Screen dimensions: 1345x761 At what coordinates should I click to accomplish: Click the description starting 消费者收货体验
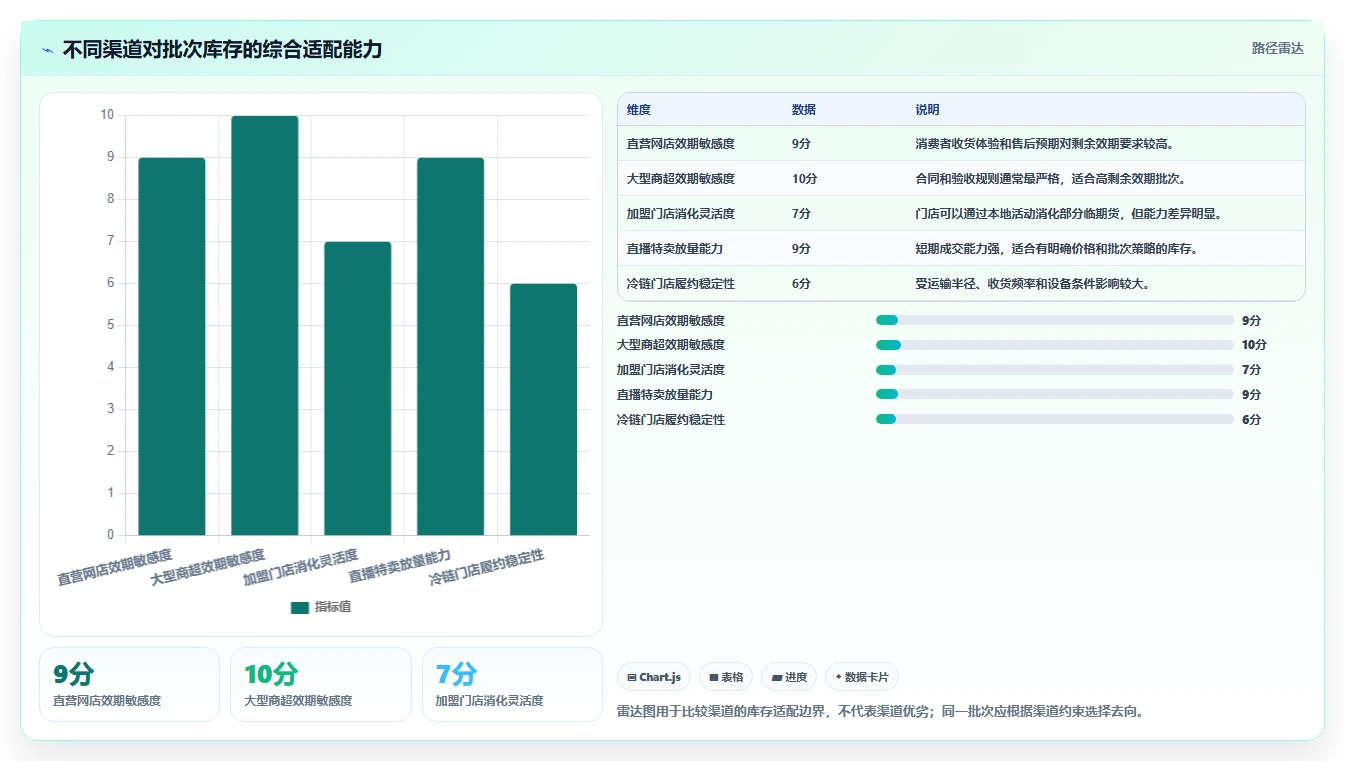pos(1044,143)
